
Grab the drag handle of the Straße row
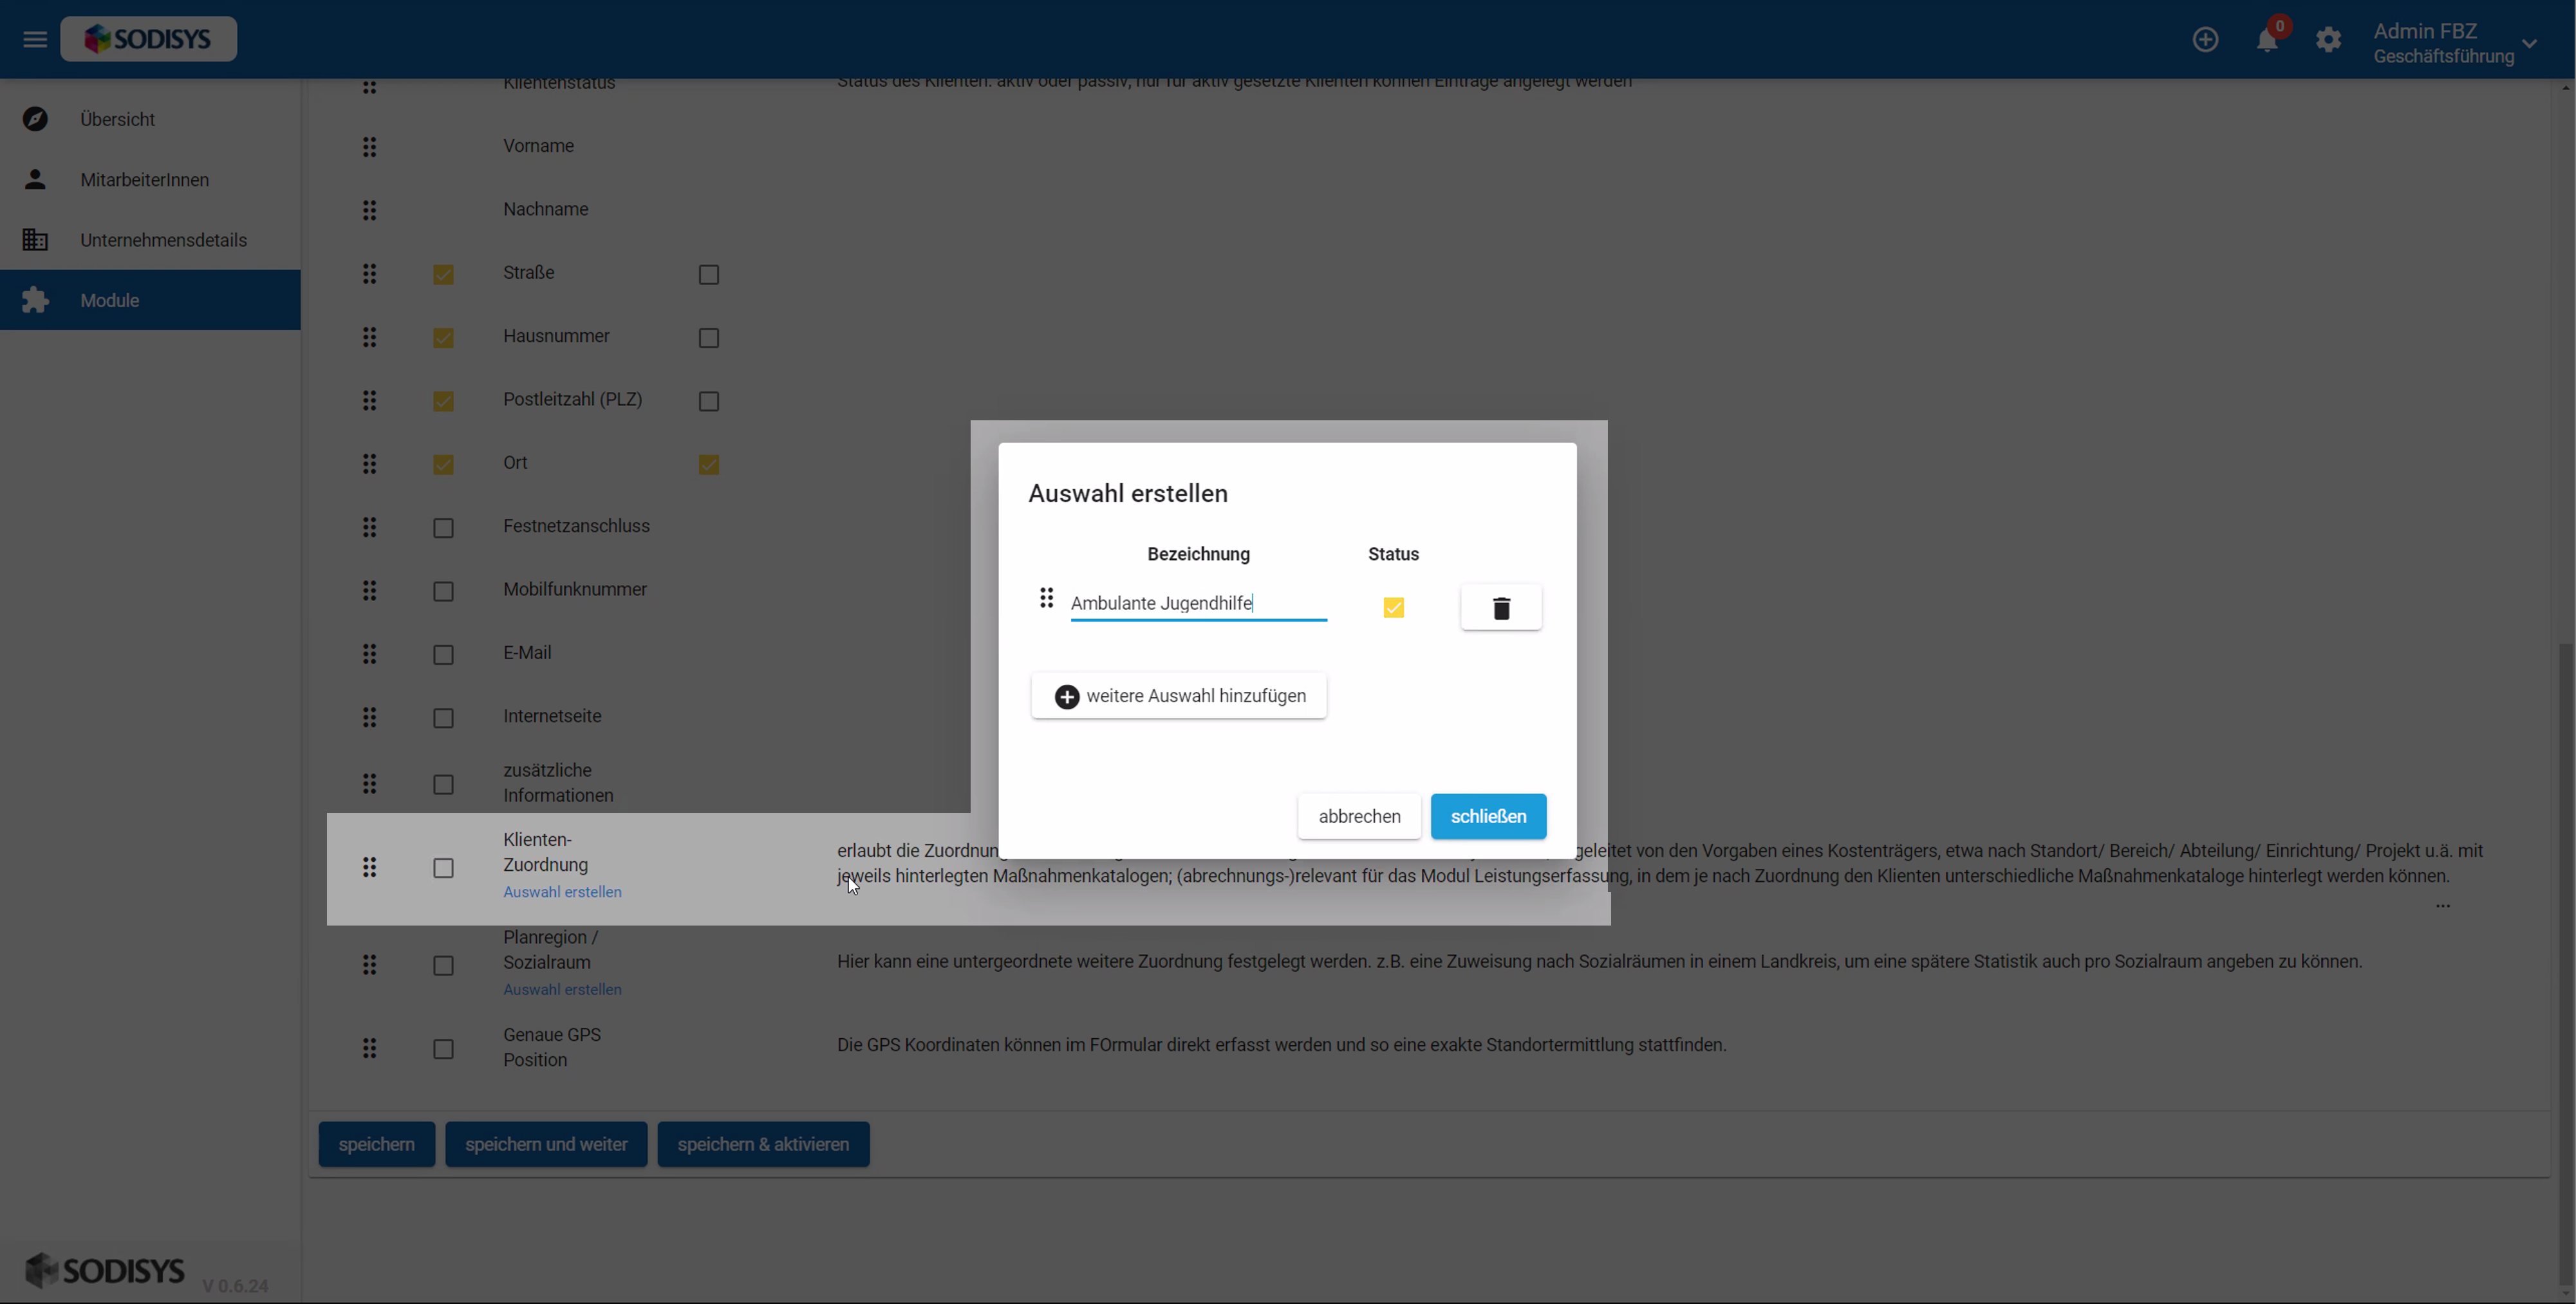coord(369,274)
